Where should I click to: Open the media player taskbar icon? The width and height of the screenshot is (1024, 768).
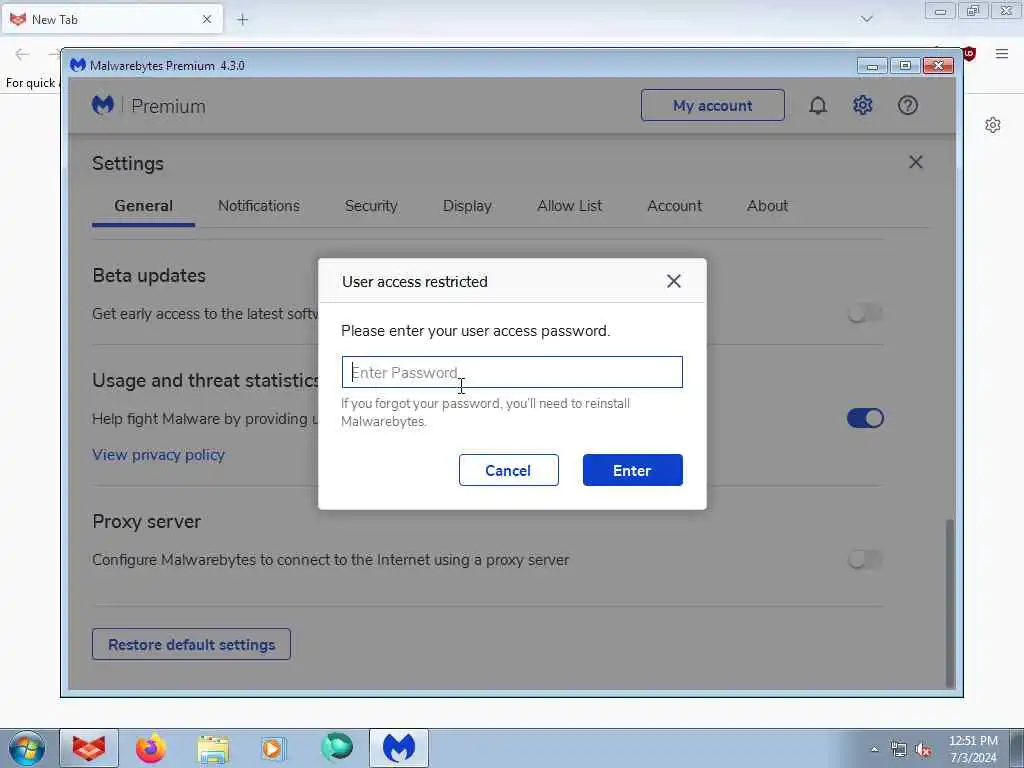click(x=273, y=748)
